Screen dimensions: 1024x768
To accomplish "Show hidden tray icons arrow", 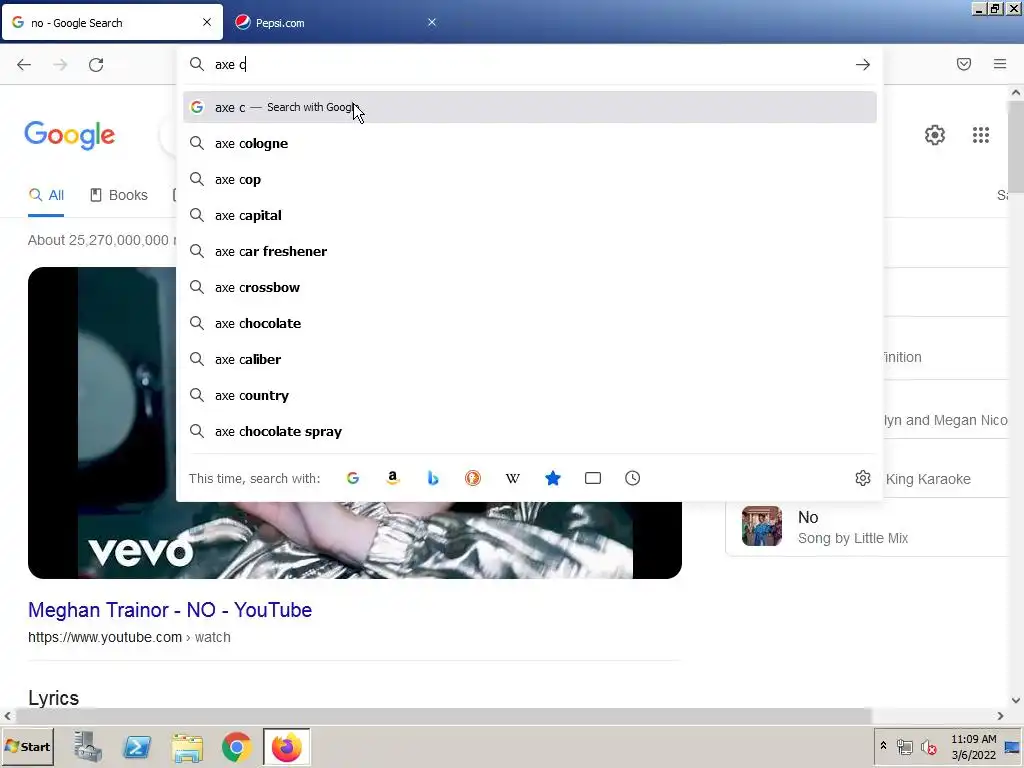I will [x=883, y=746].
